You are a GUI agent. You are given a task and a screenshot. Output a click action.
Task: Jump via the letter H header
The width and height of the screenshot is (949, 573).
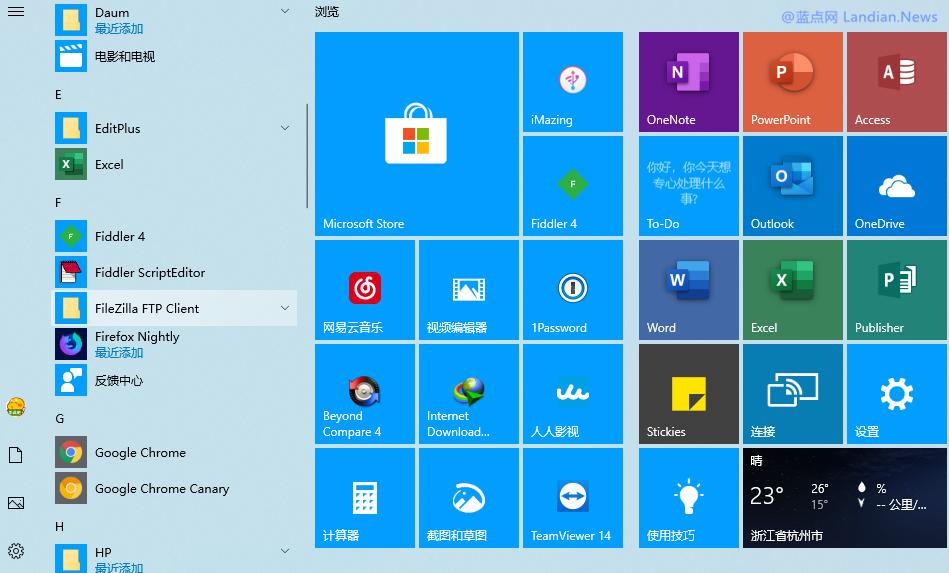(59, 526)
